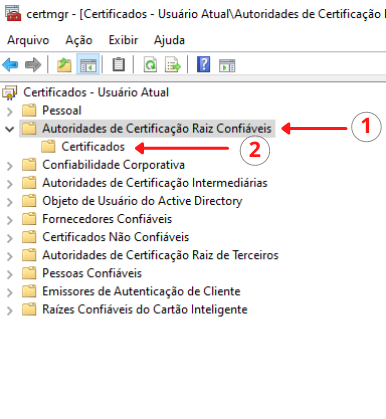Expand the Certificados Não Confiáveis node
This screenshot has height=419, width=386.
pyautogui.click(x=10, y=238)
